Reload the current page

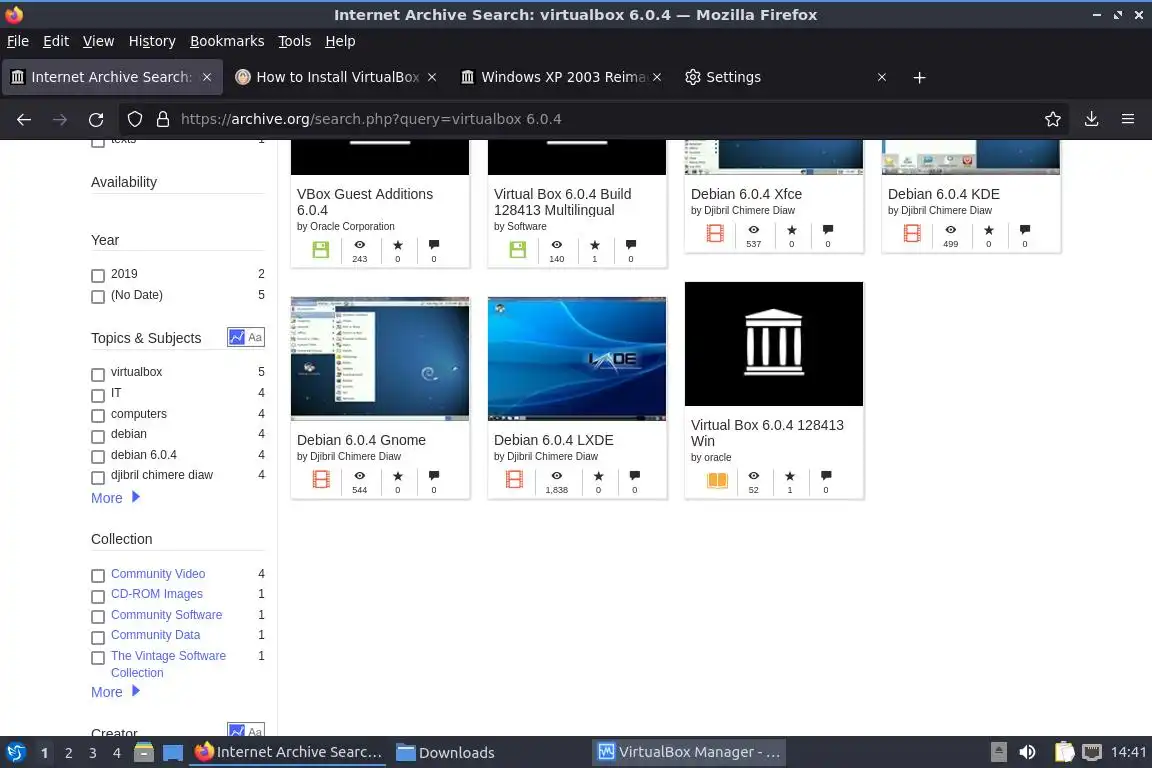(x=96, y=119)
